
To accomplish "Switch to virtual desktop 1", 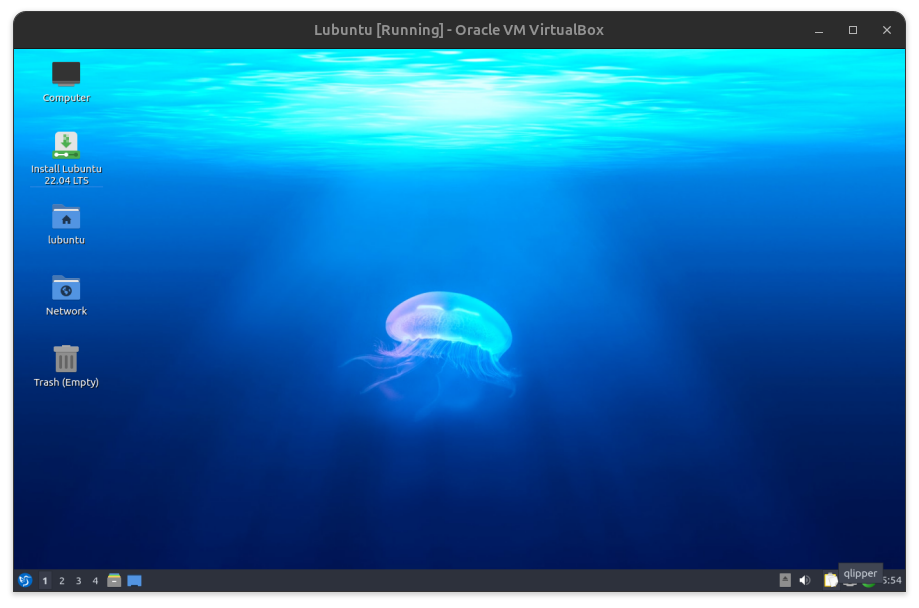I will point(45,580).
